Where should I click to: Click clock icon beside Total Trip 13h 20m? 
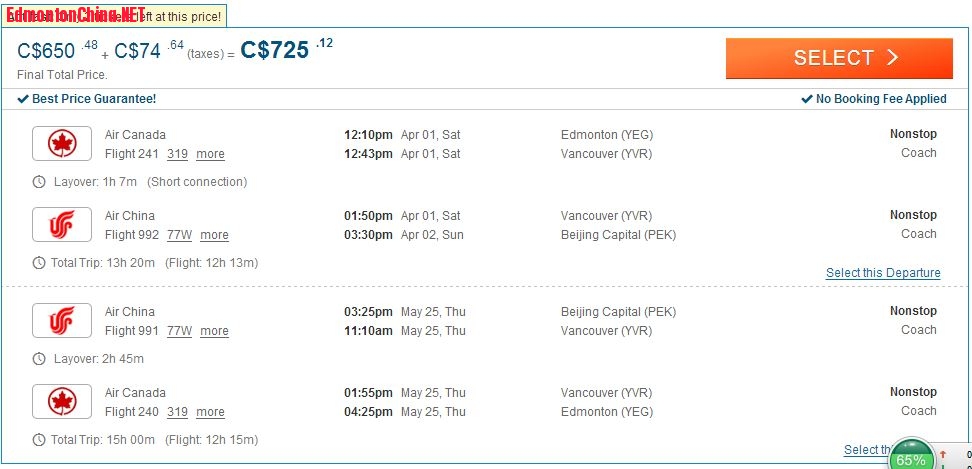click(x=39, y=263)
